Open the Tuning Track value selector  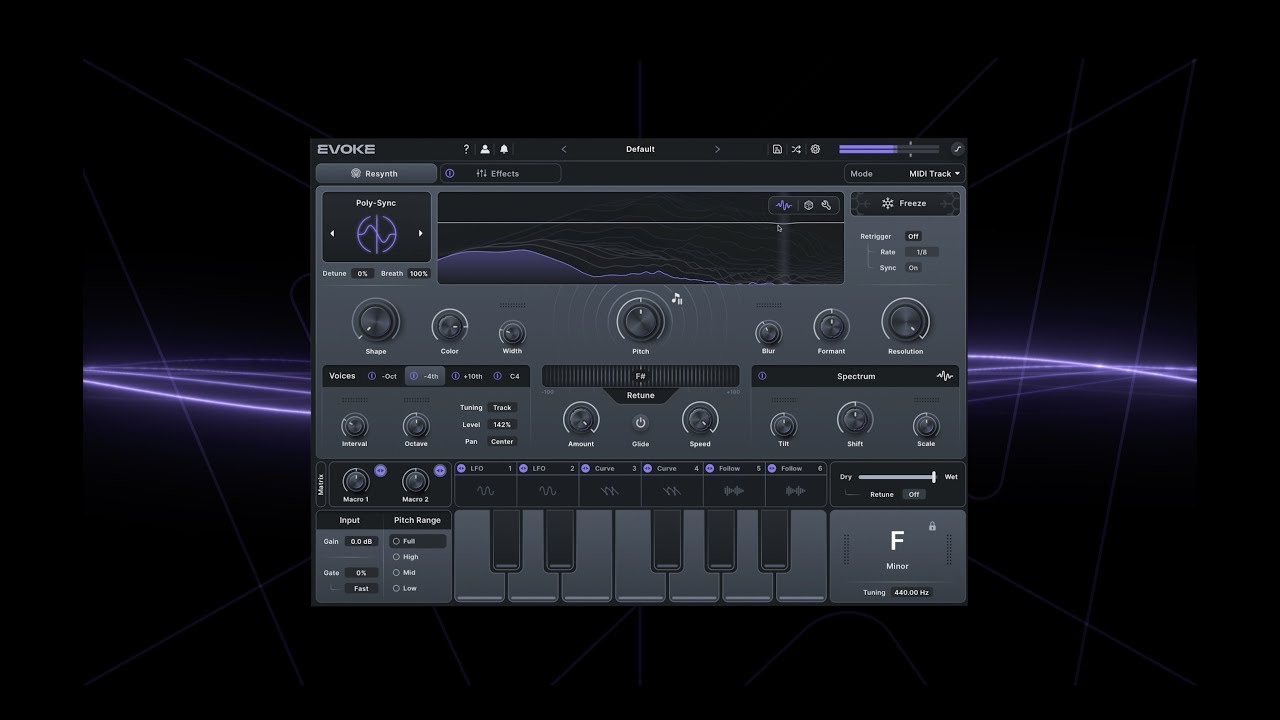click(x=502, y=407)
